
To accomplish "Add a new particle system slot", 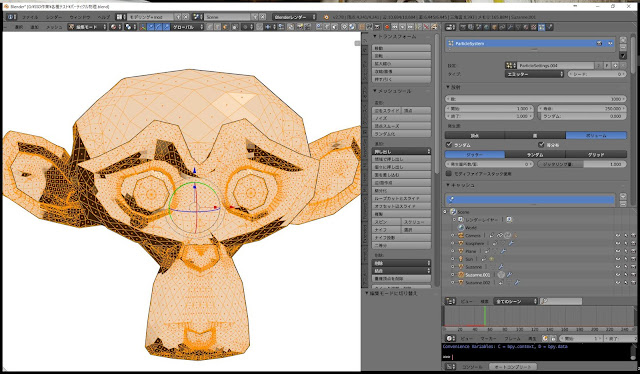I will click(623, 40).
